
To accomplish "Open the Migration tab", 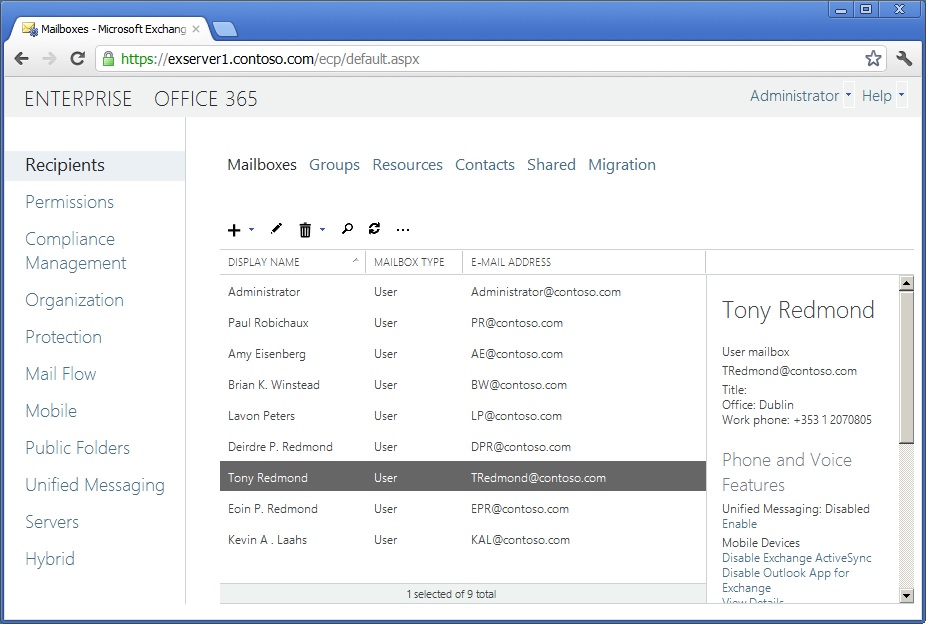I will (621, 165).
